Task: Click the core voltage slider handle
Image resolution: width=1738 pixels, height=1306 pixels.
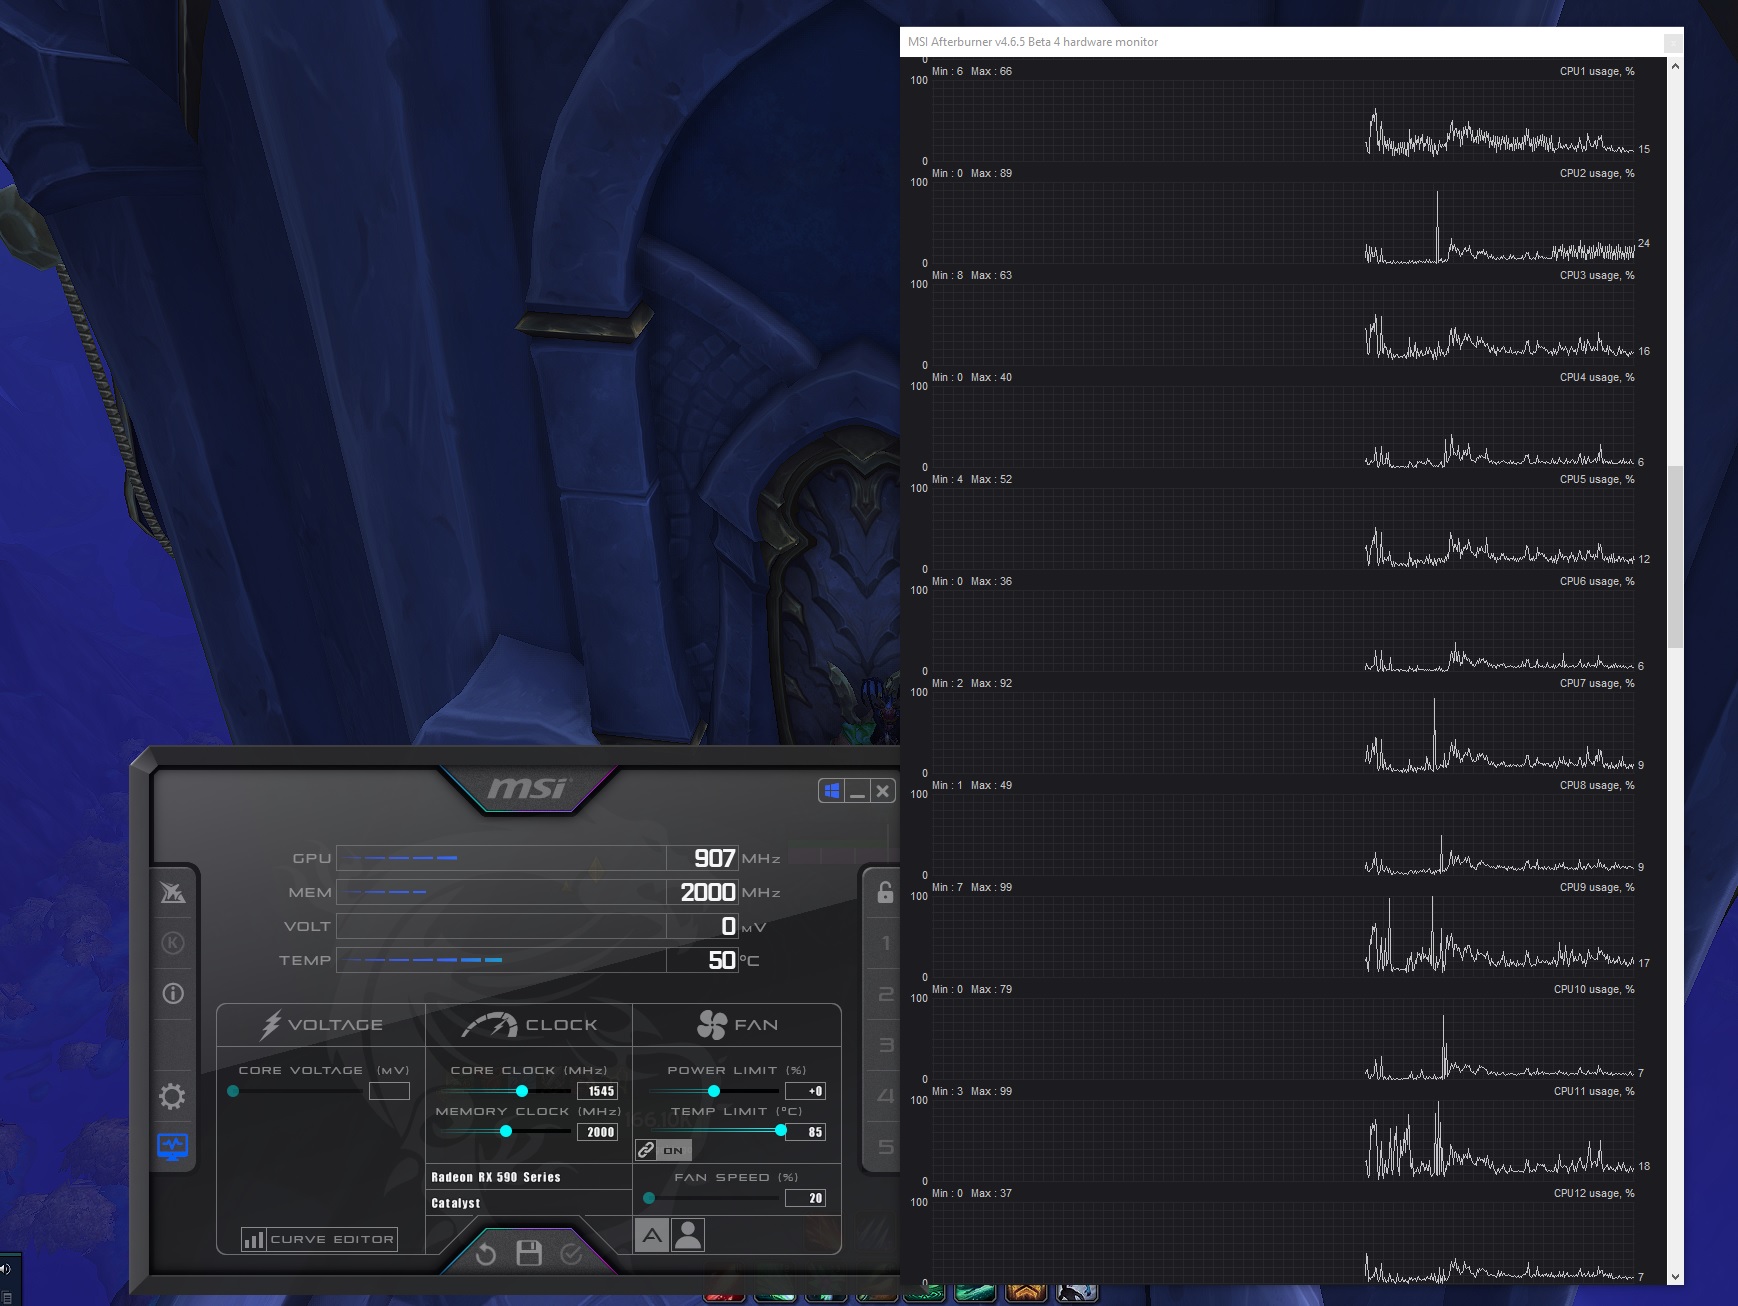Action: pos(233,1091)
